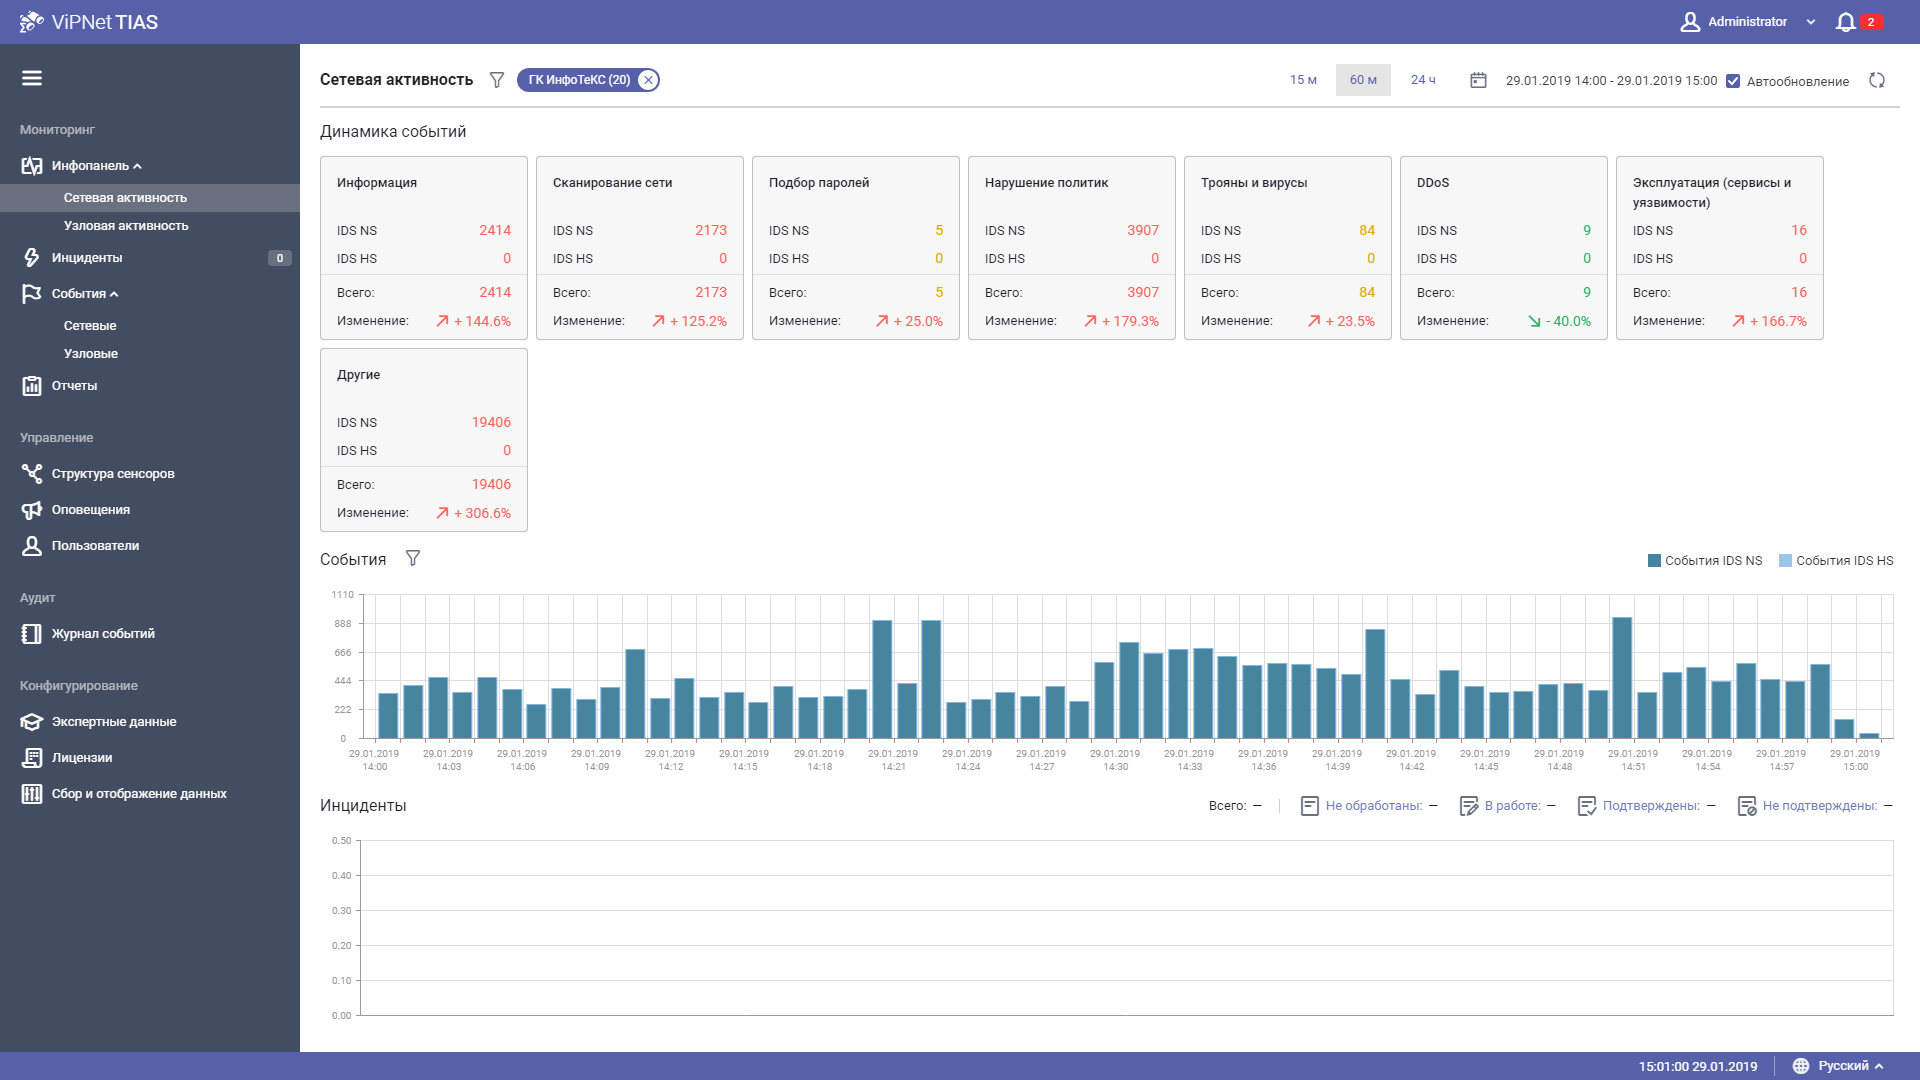Open the calendar date picker icon

[1478, 80]
